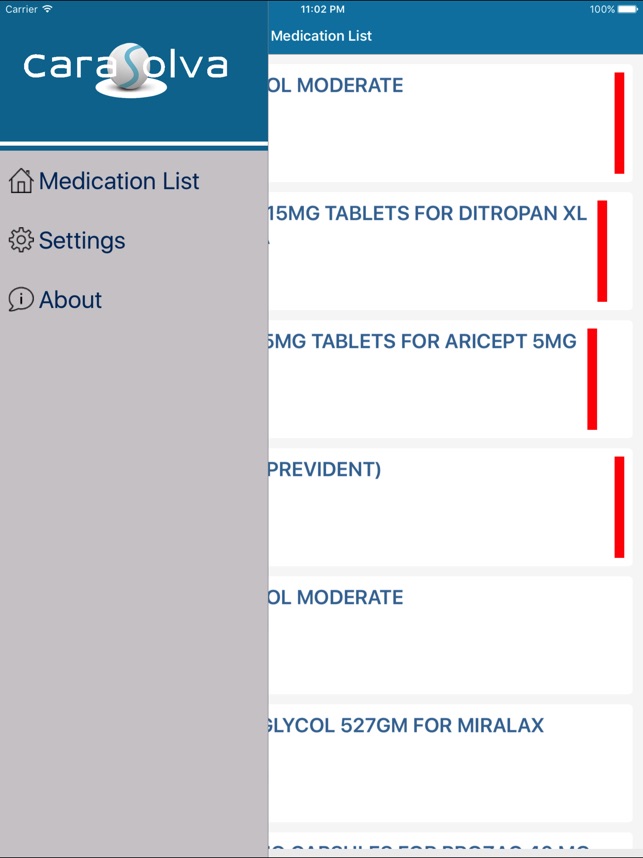Tap the red bar on Ditropan XL card
The width and height of the screenshot is (643, 858).
click(x=602, y=251)
